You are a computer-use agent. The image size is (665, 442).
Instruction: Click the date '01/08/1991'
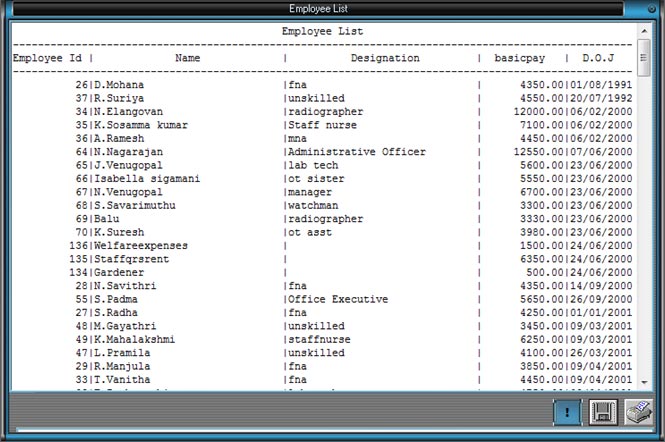601,85
